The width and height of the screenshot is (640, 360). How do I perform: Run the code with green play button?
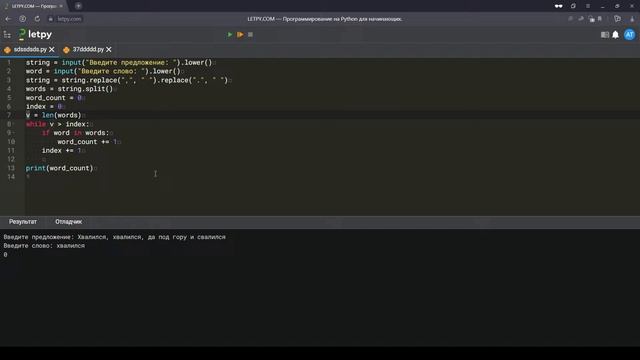click(x=230, y=35)
